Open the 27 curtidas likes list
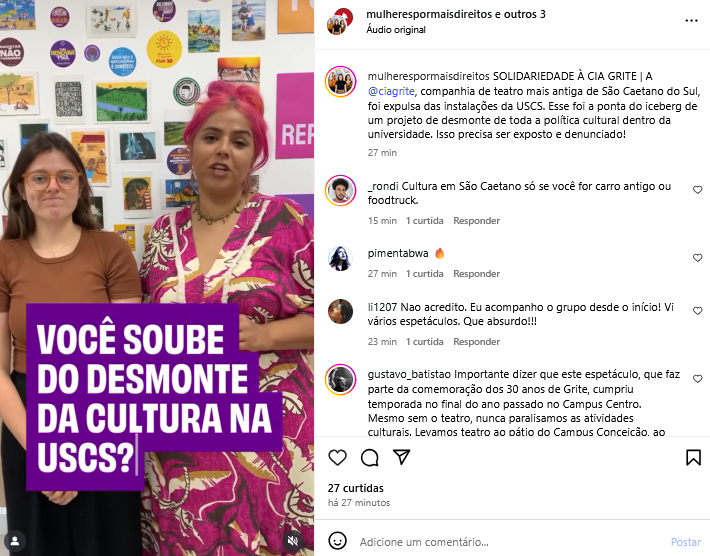This screenshot has width=710, height=556. click(355, 488)
